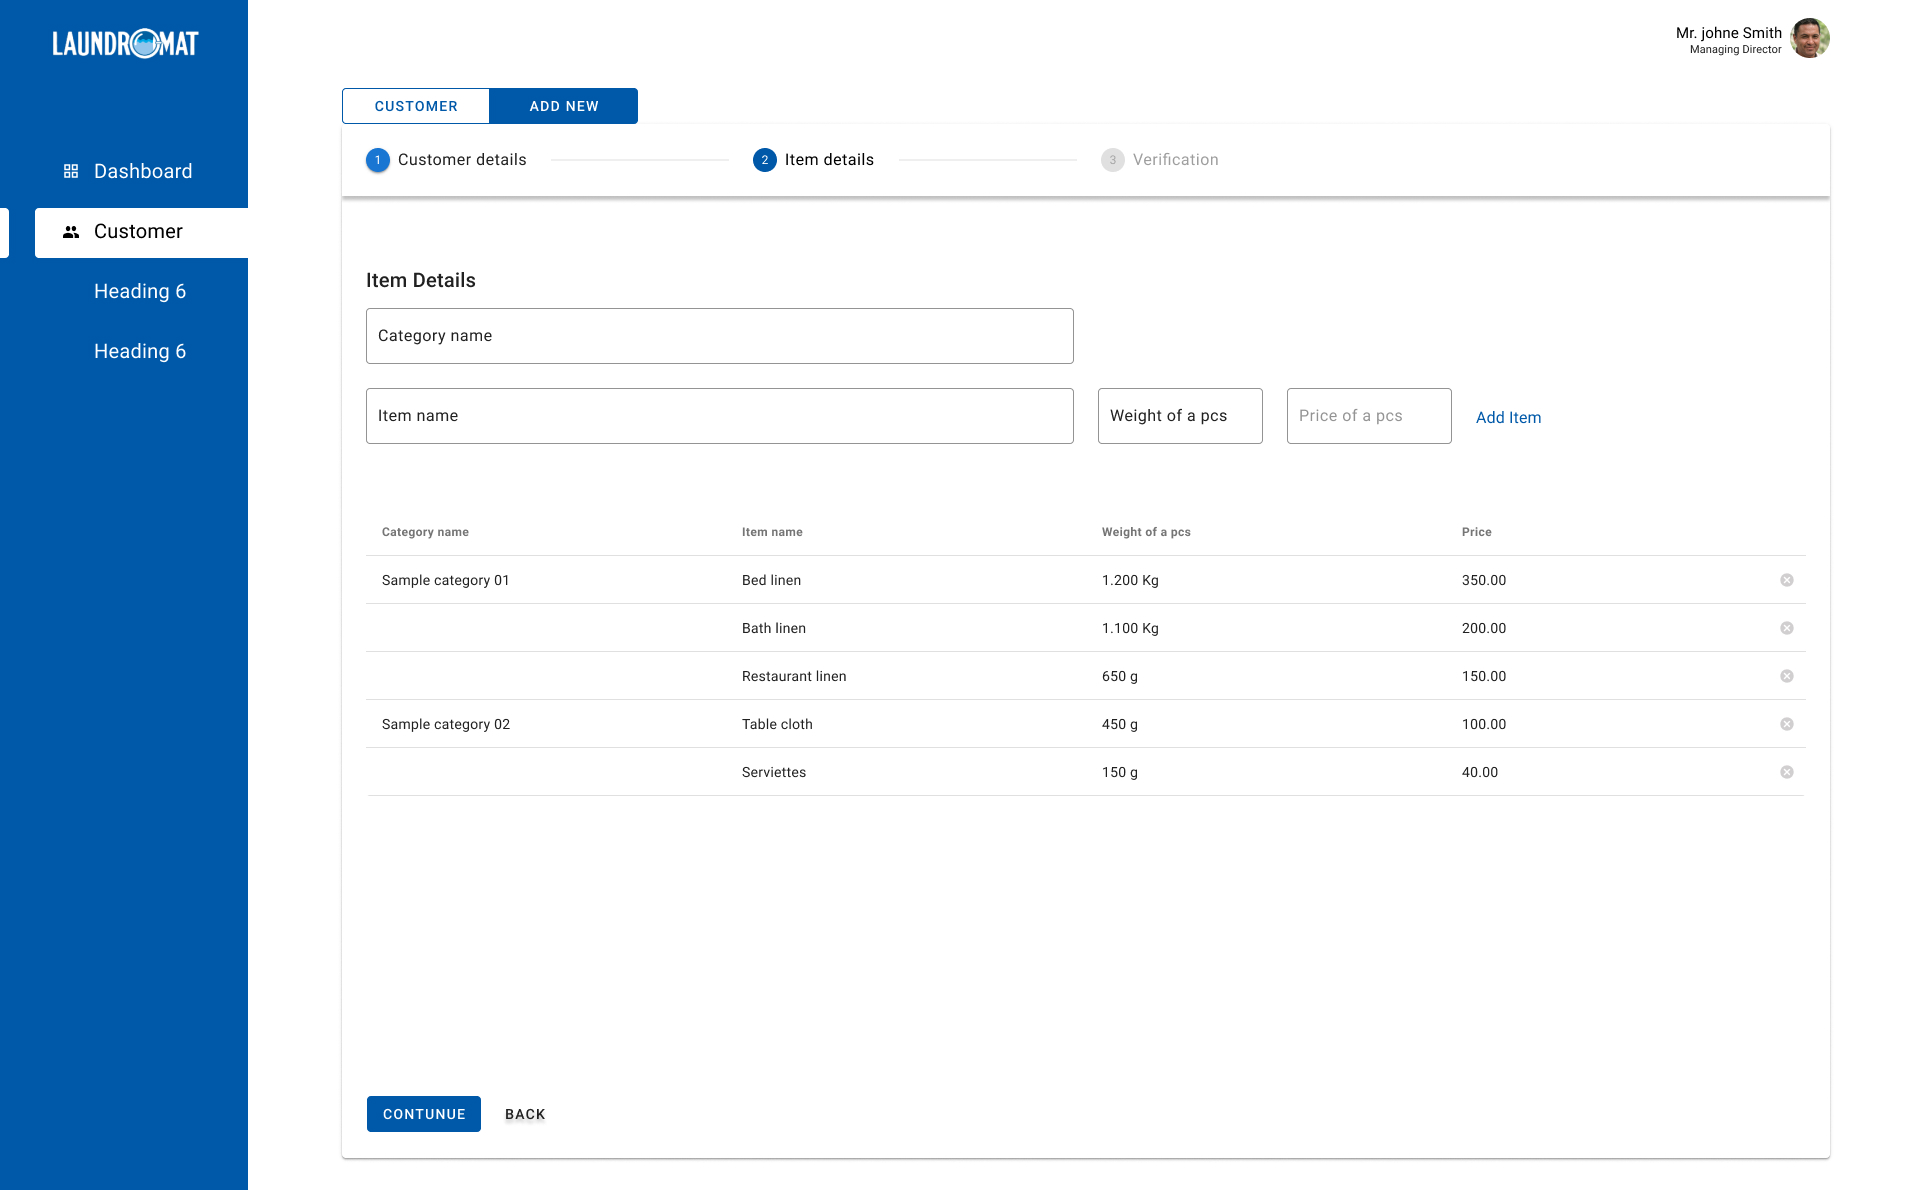Remove the Restaurant linen row
This screenshot has width=1920, height=1190.
[1786, 676]
